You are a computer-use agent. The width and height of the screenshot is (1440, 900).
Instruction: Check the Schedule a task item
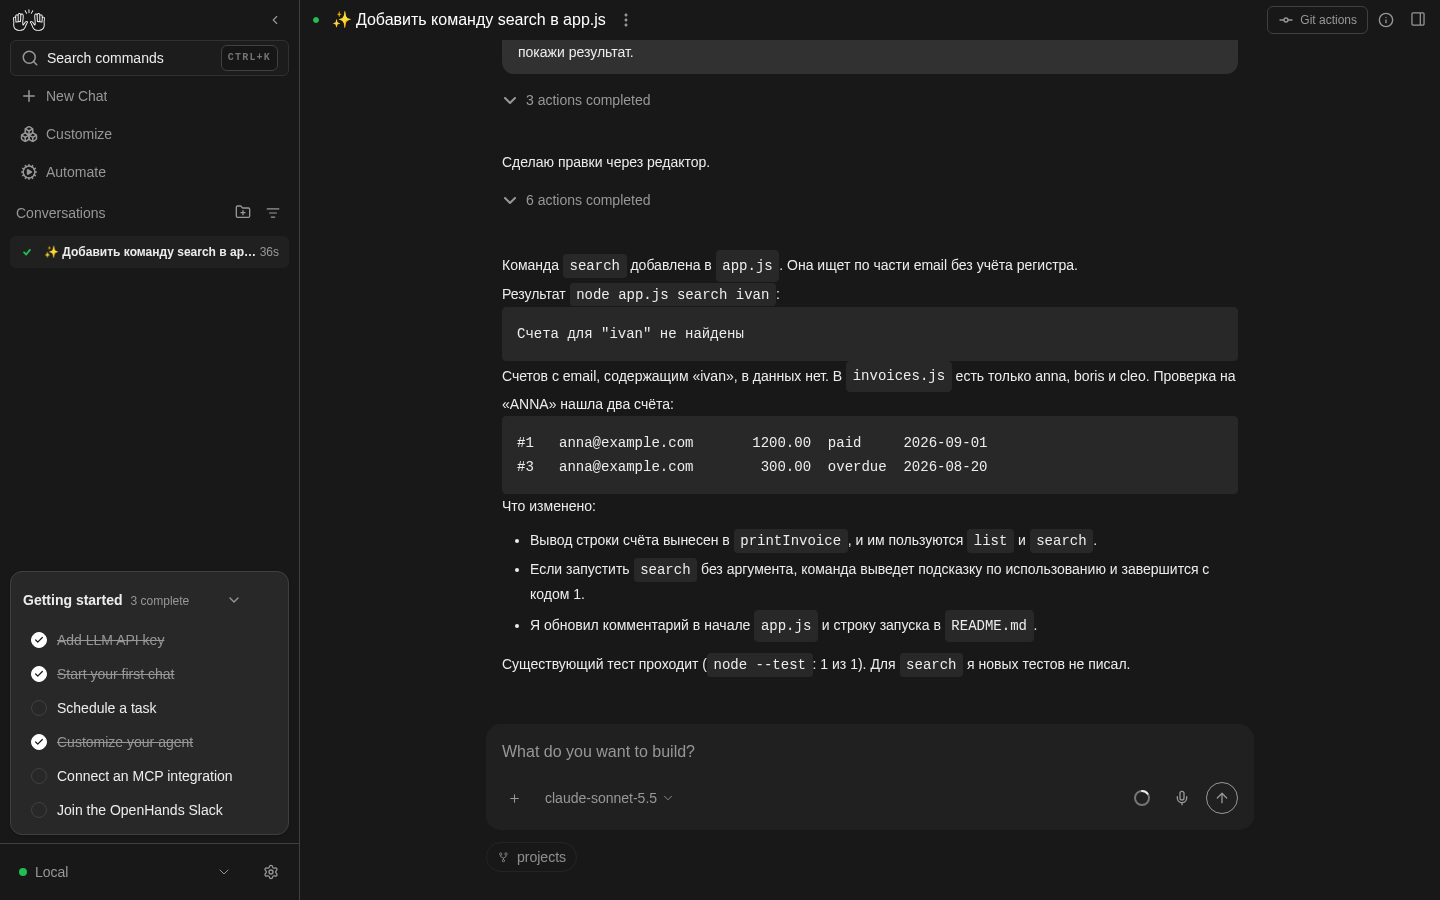39,708
